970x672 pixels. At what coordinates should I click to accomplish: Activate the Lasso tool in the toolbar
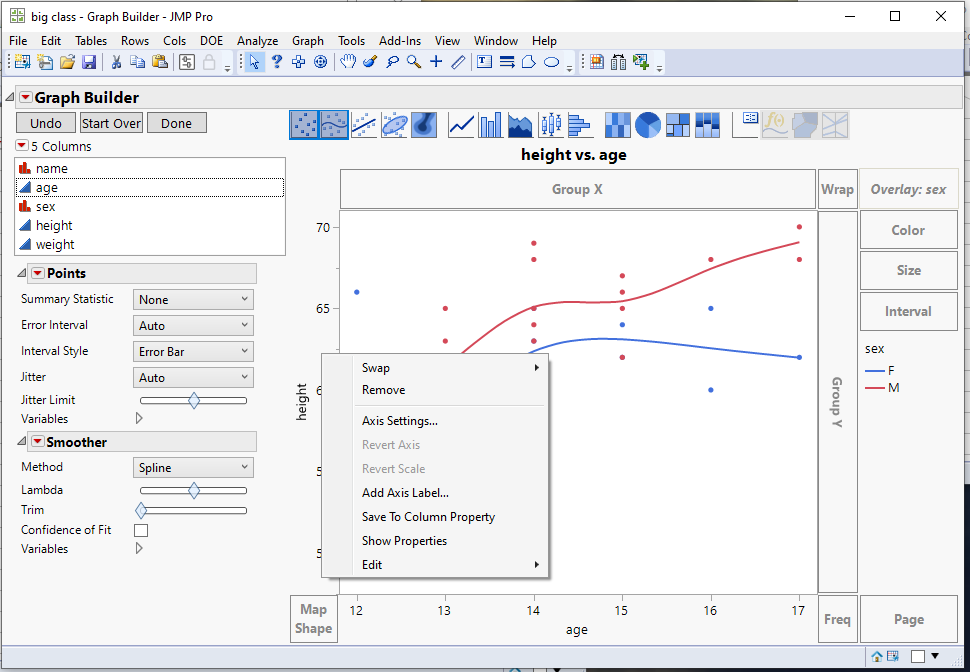[393, 61]
